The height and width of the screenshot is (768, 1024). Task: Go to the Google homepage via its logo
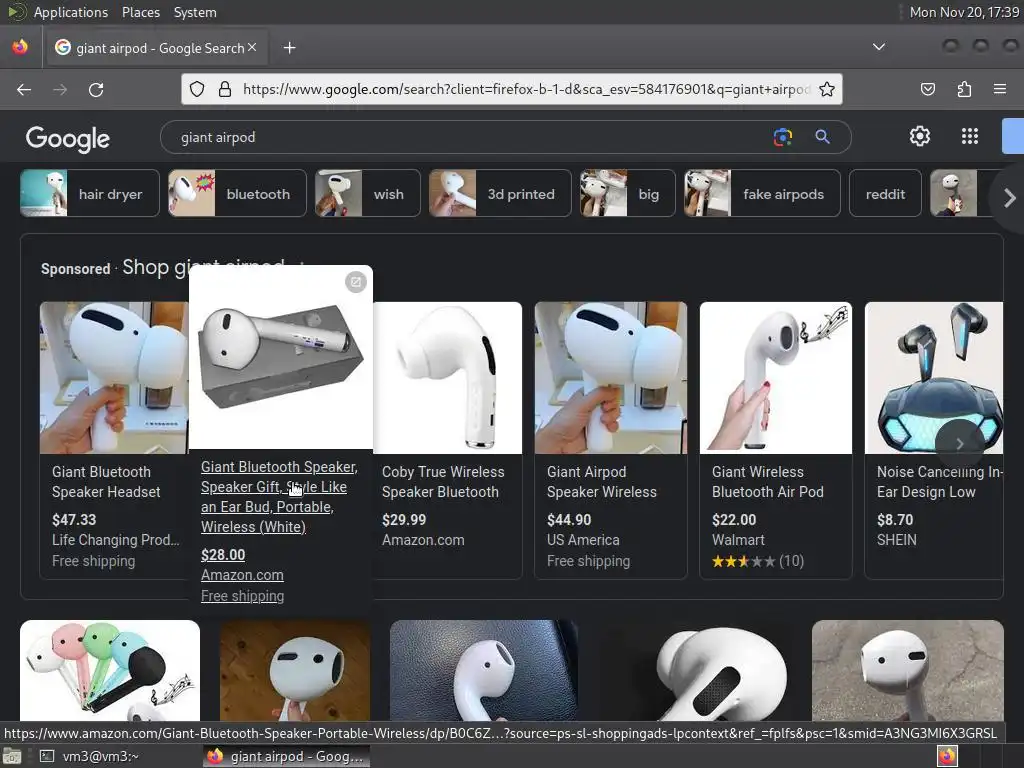pyautogui.click(x=67, y=138)
